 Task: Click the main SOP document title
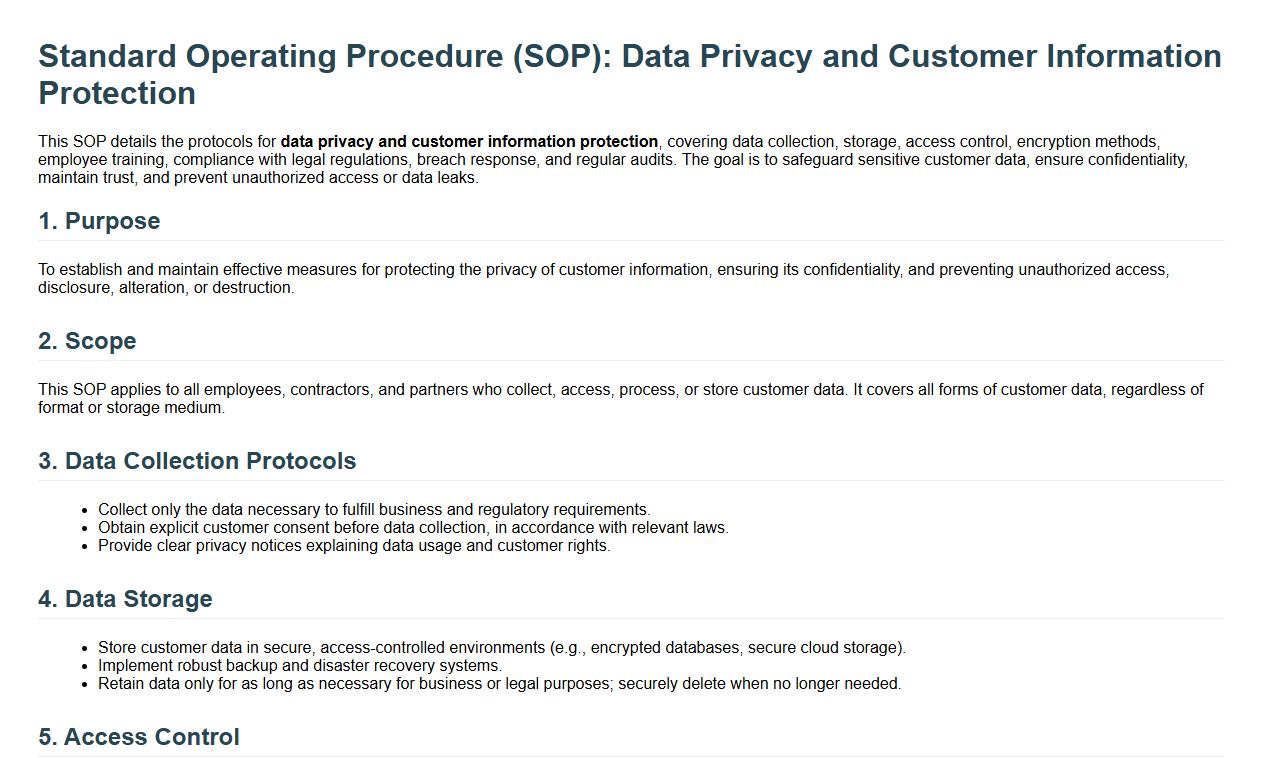point(629,57)
